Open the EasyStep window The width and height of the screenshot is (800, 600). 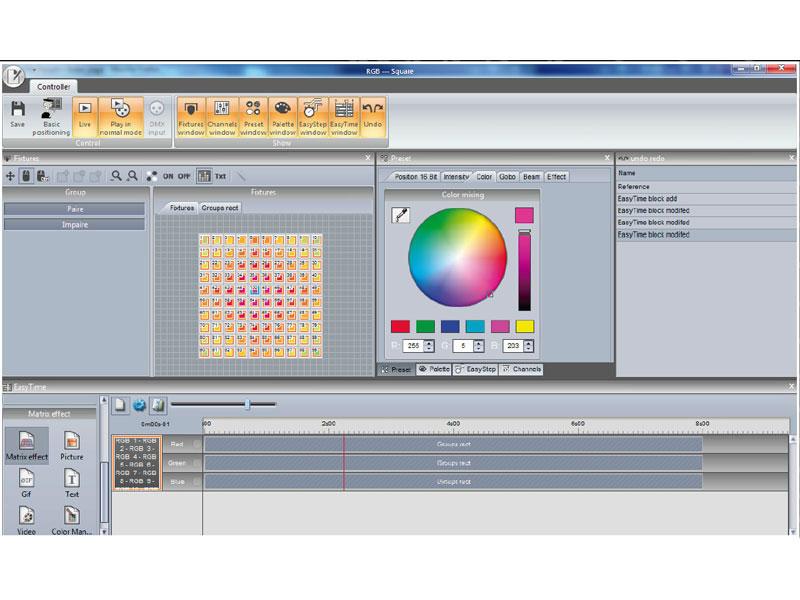(313, 116)
